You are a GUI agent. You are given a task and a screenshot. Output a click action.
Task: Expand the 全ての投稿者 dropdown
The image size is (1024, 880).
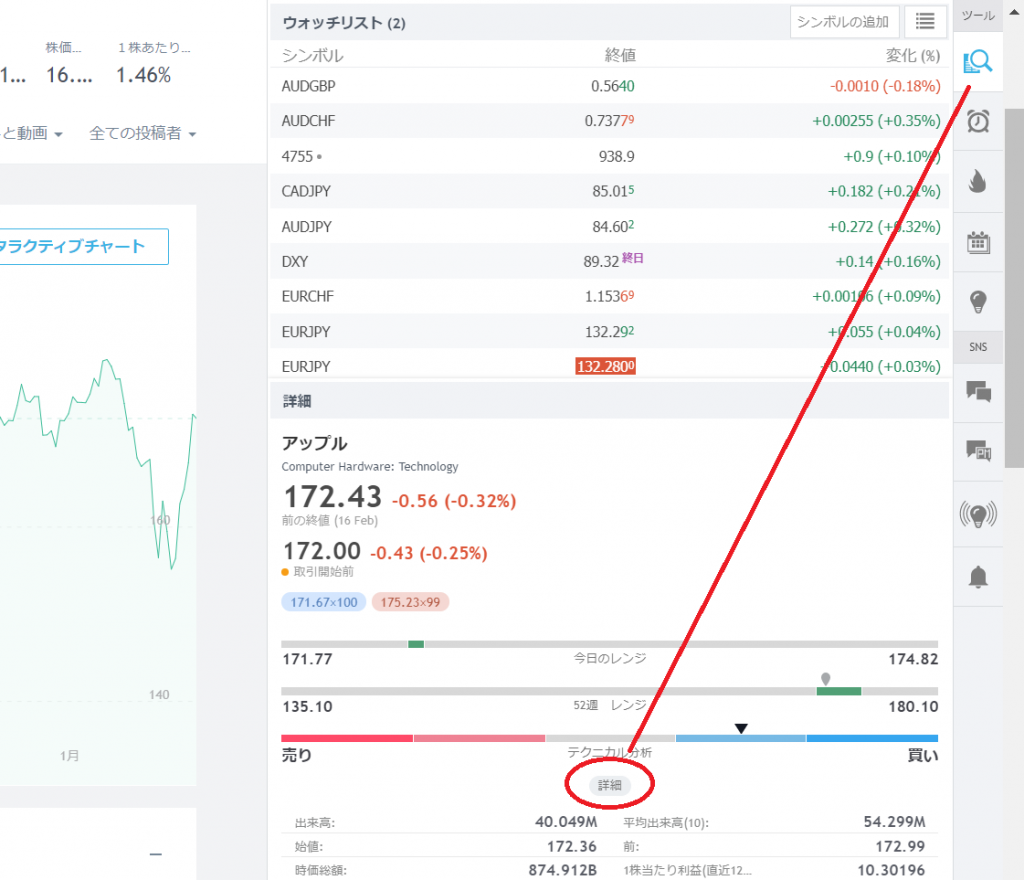point(142,134)
